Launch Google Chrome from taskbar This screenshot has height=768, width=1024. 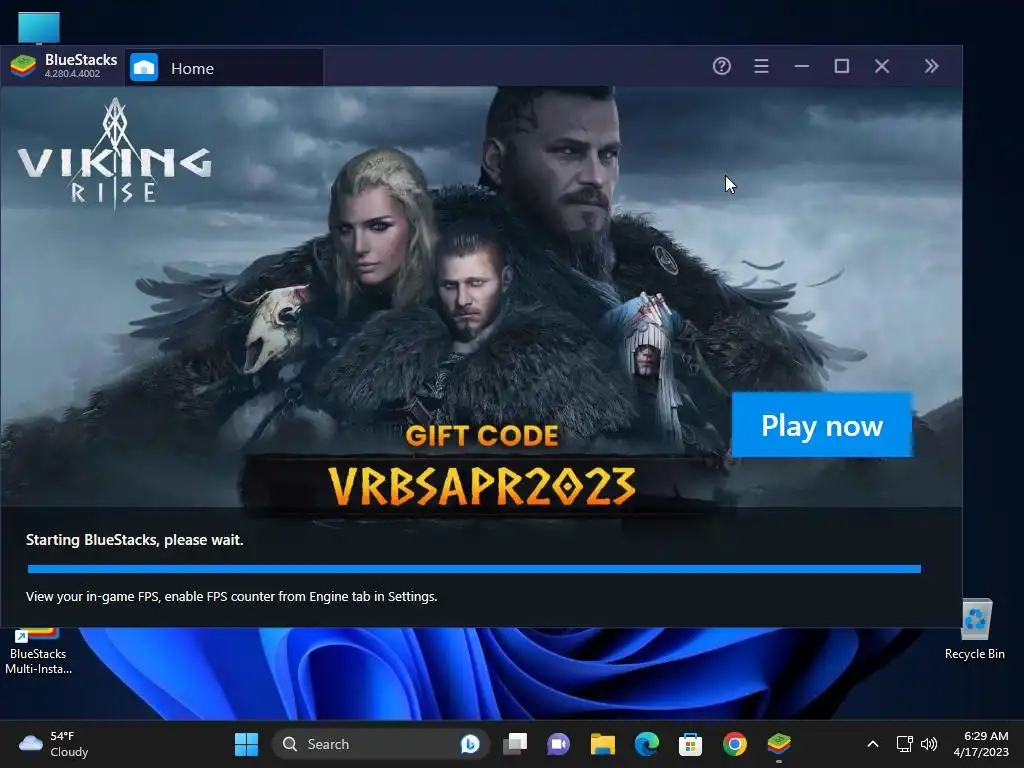point(735,744)
